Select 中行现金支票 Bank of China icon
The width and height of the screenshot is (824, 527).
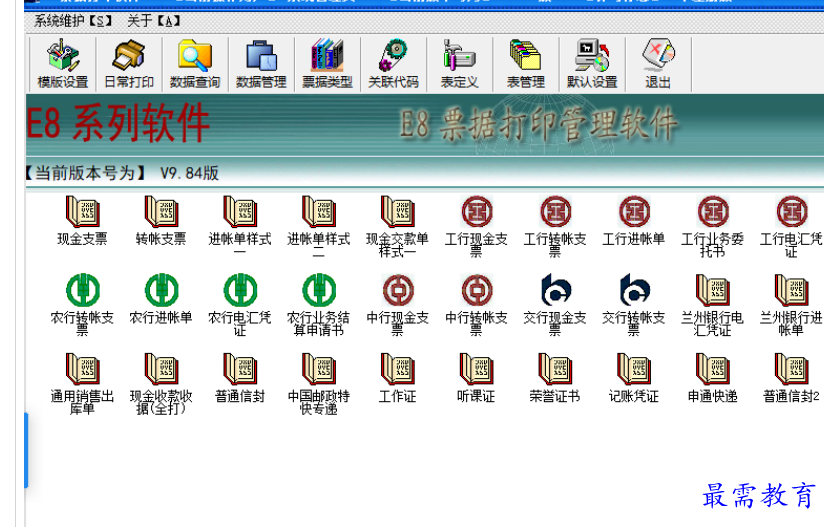click(398, 305)
